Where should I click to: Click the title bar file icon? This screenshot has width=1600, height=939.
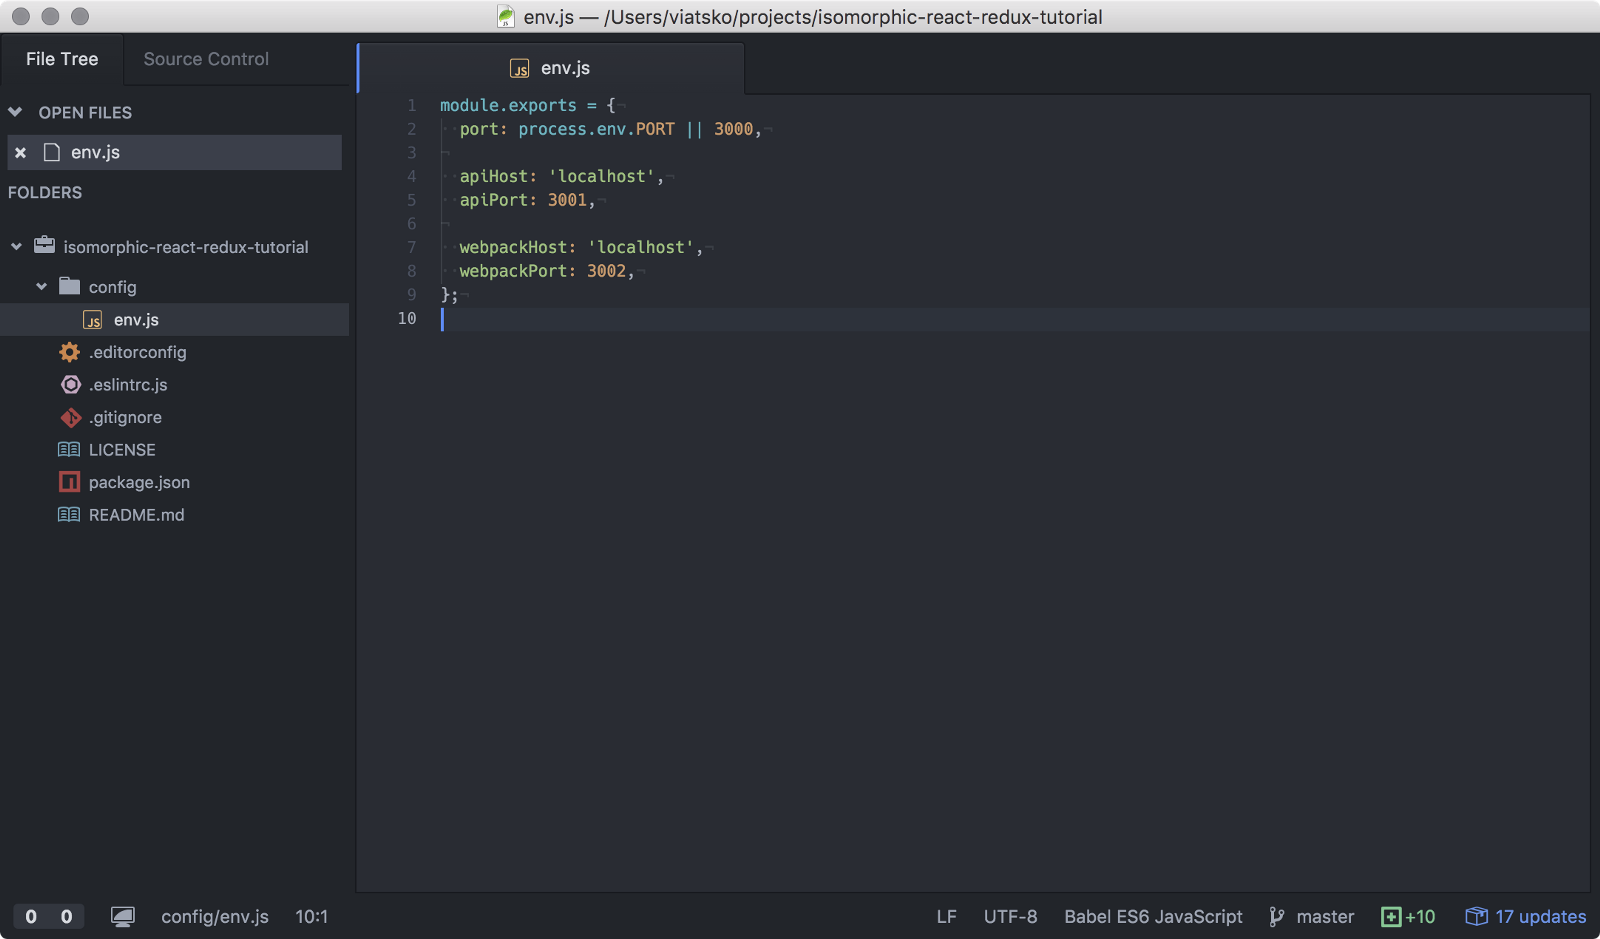click(x=506, y=16)
